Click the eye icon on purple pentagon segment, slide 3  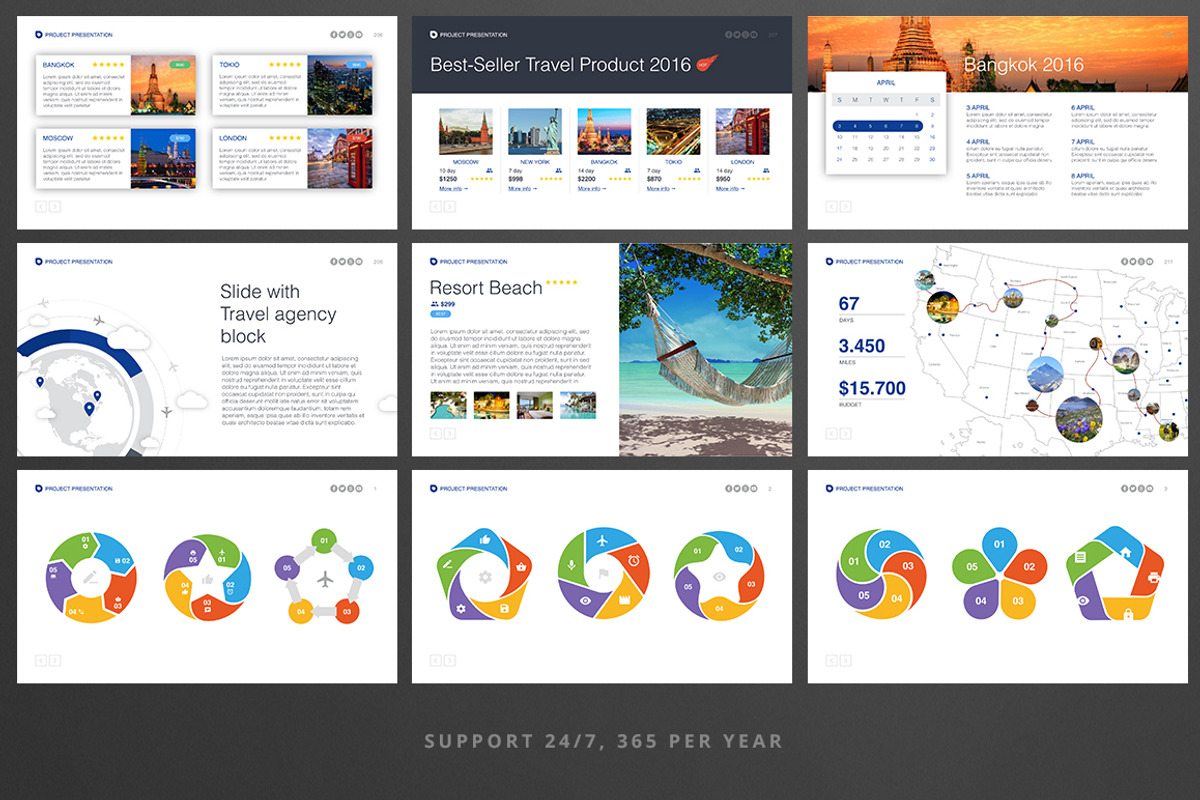point(1083,600)
